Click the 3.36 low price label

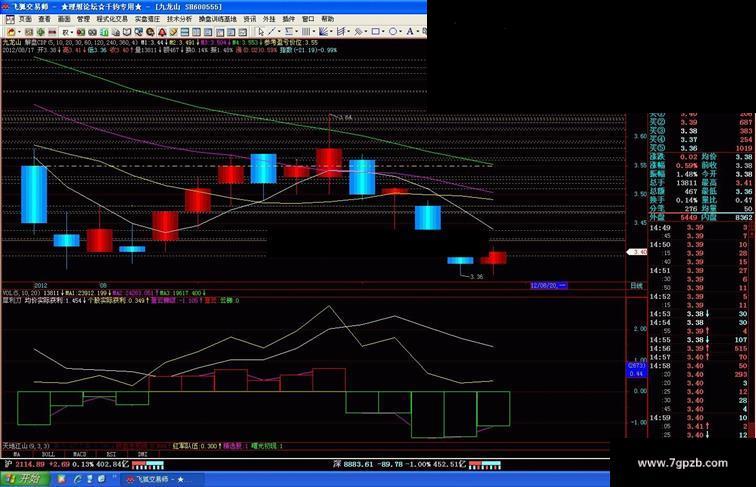pos(476,277)
